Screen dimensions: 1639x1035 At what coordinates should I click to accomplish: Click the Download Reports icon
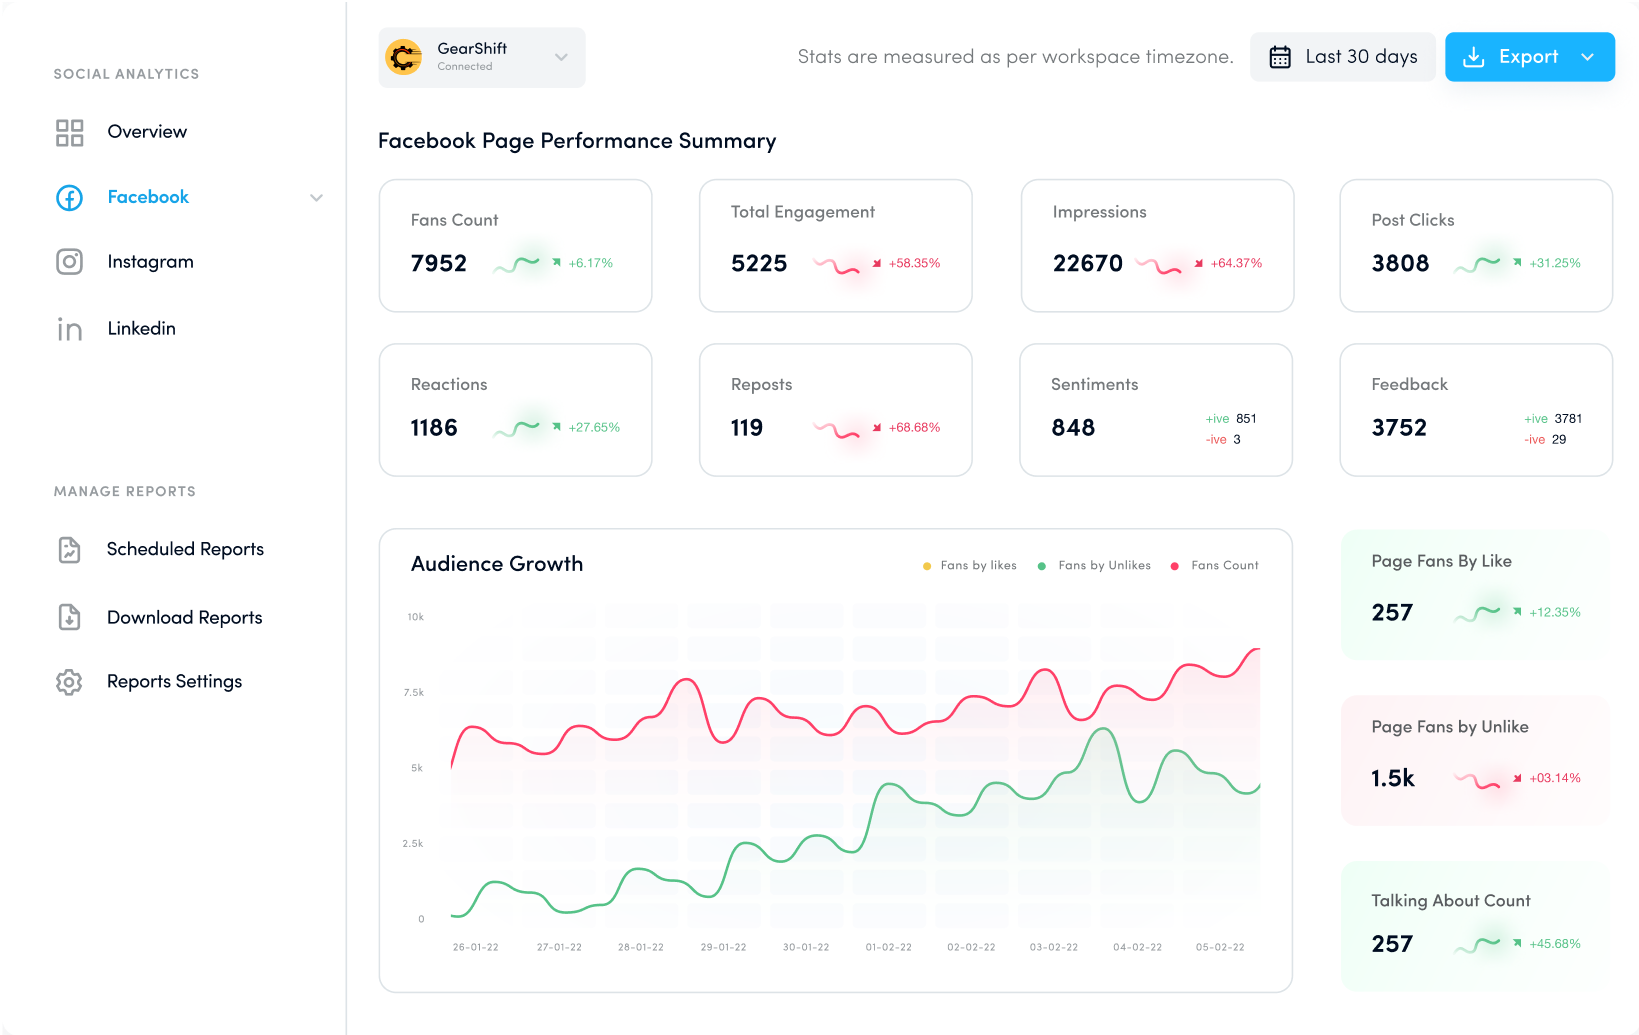click(69, 617)
